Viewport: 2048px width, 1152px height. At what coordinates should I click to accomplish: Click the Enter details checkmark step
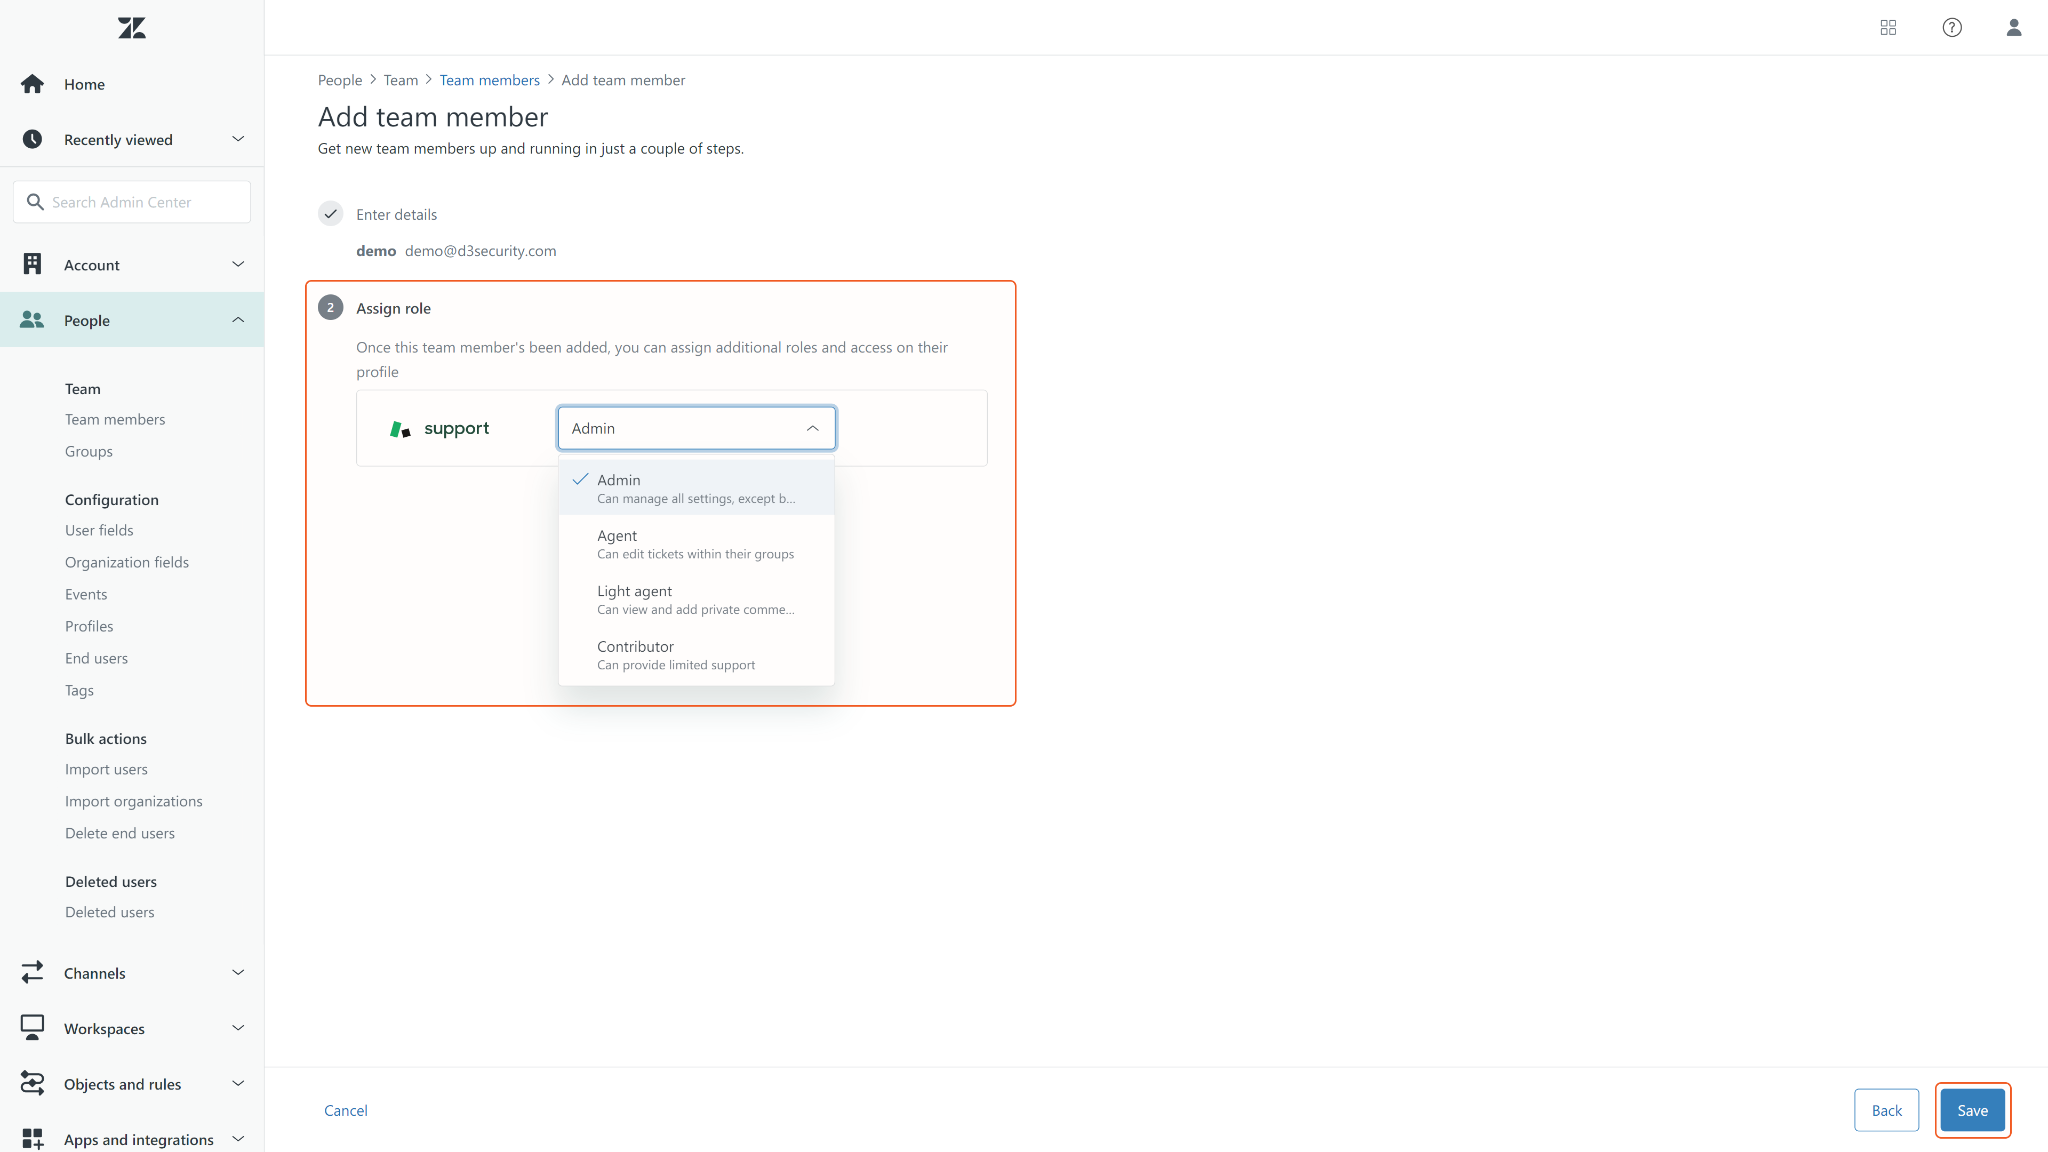[331, 214]
